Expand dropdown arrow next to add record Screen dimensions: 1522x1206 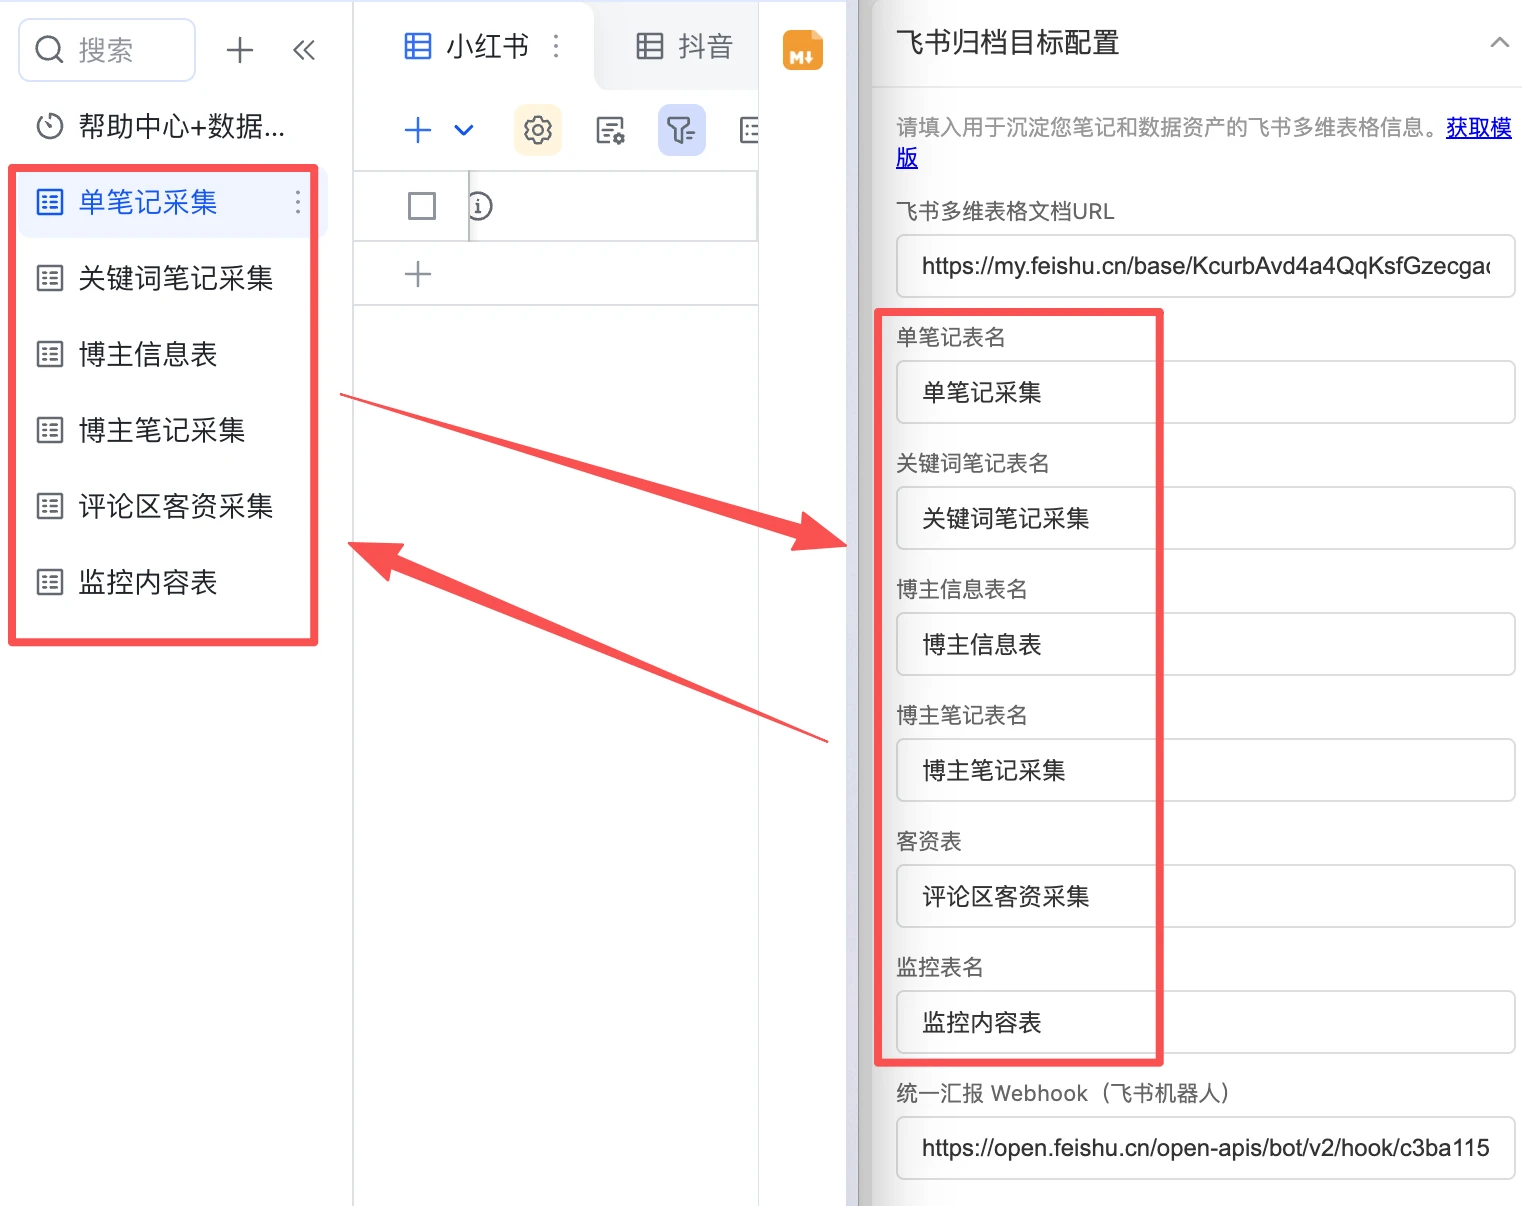pyautogui.click(x=464, y=130)
